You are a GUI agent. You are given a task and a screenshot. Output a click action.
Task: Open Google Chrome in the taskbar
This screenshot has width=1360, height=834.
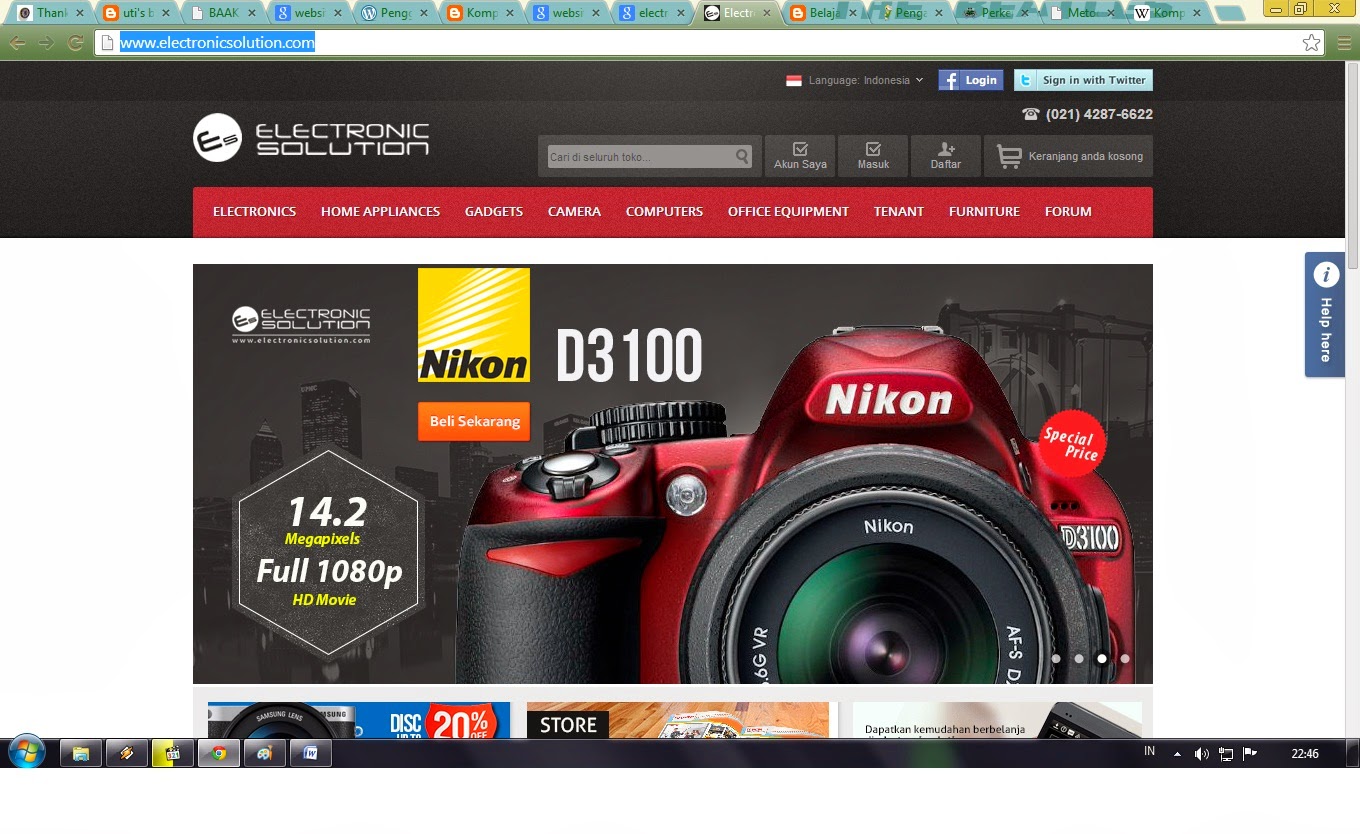(219, 753)
